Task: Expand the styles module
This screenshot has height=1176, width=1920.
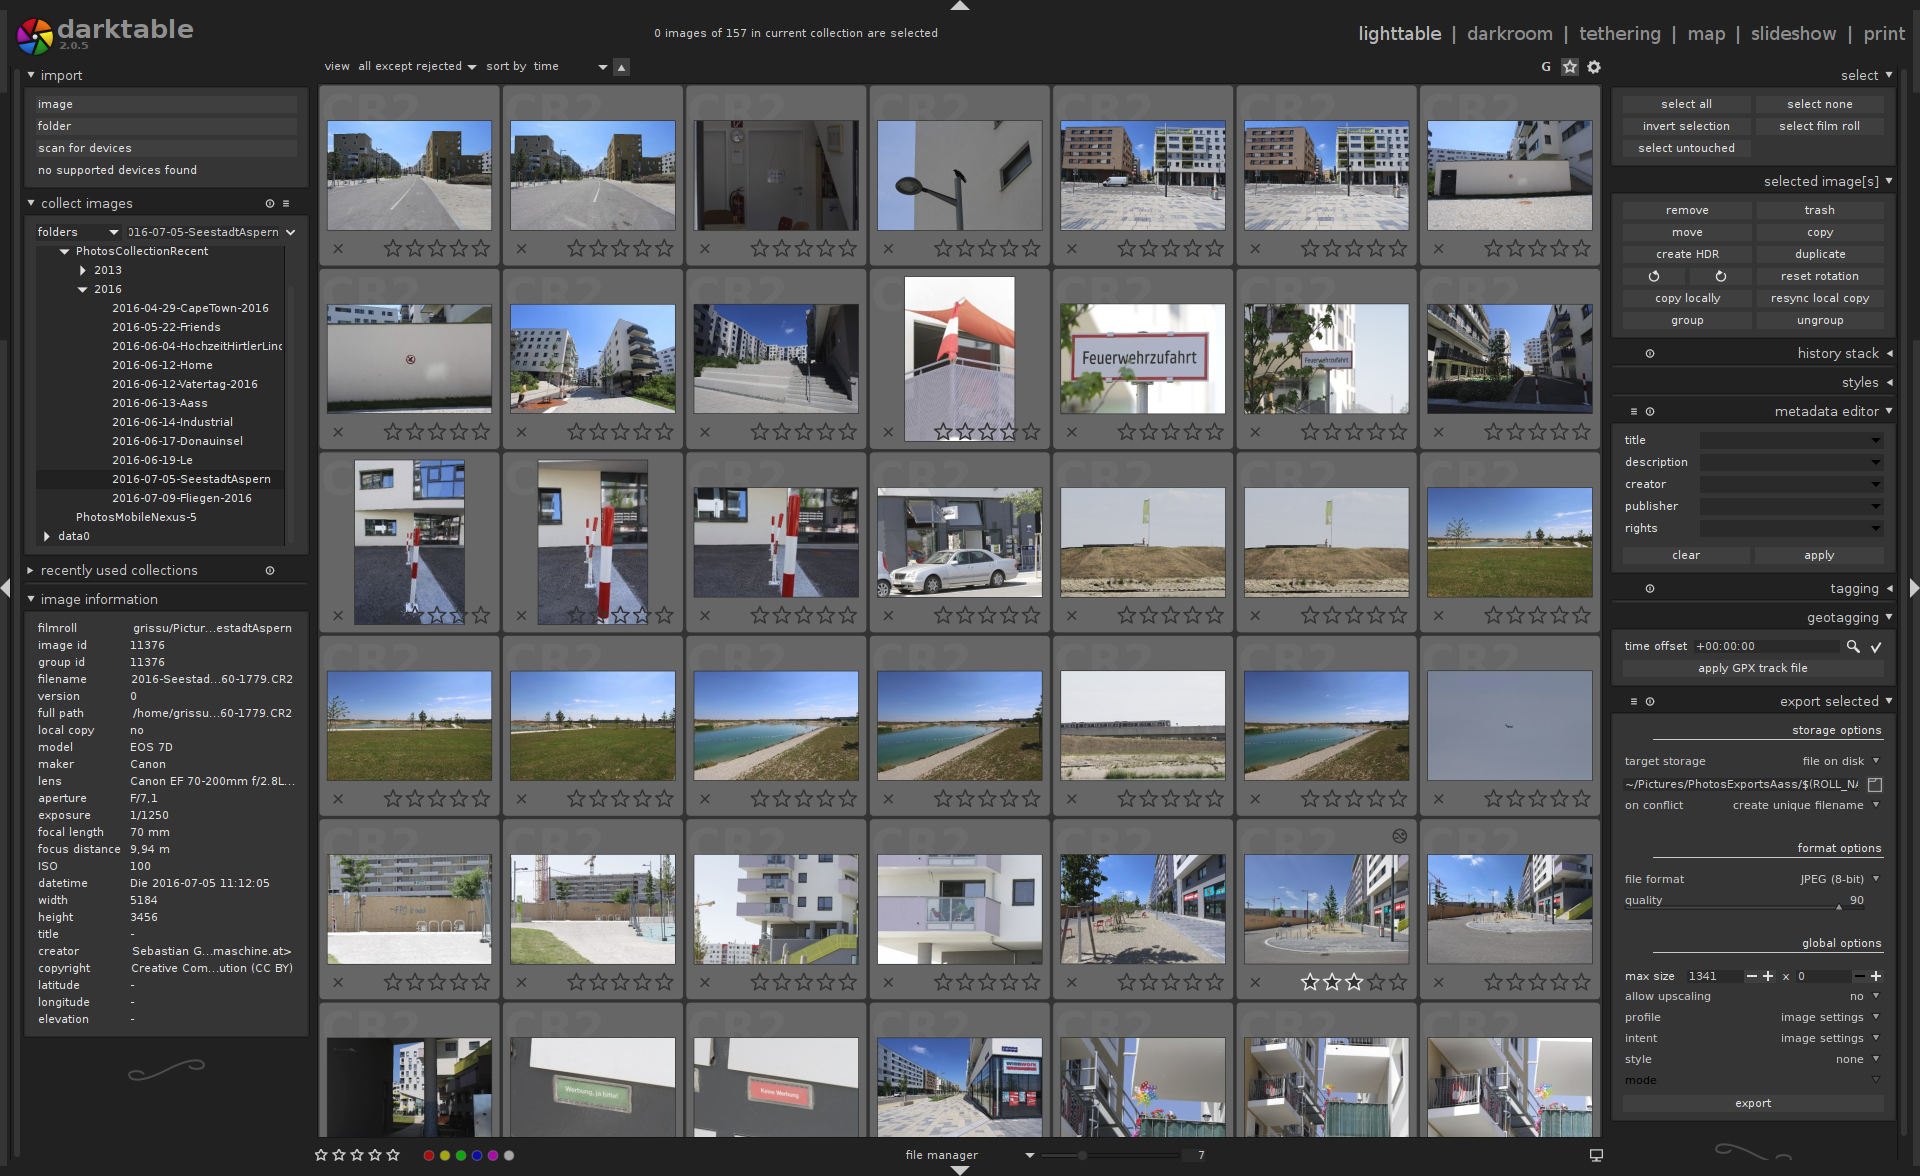Action: pos(1866,383)
